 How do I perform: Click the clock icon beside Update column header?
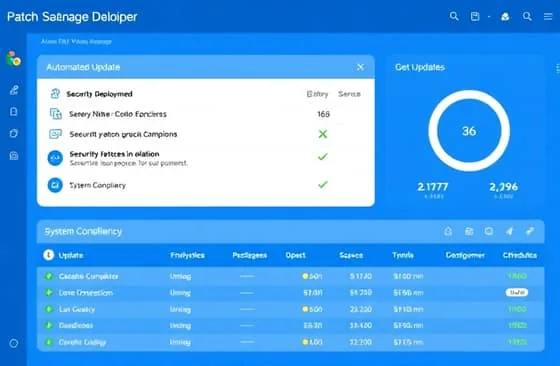click(x=49, y=255)
